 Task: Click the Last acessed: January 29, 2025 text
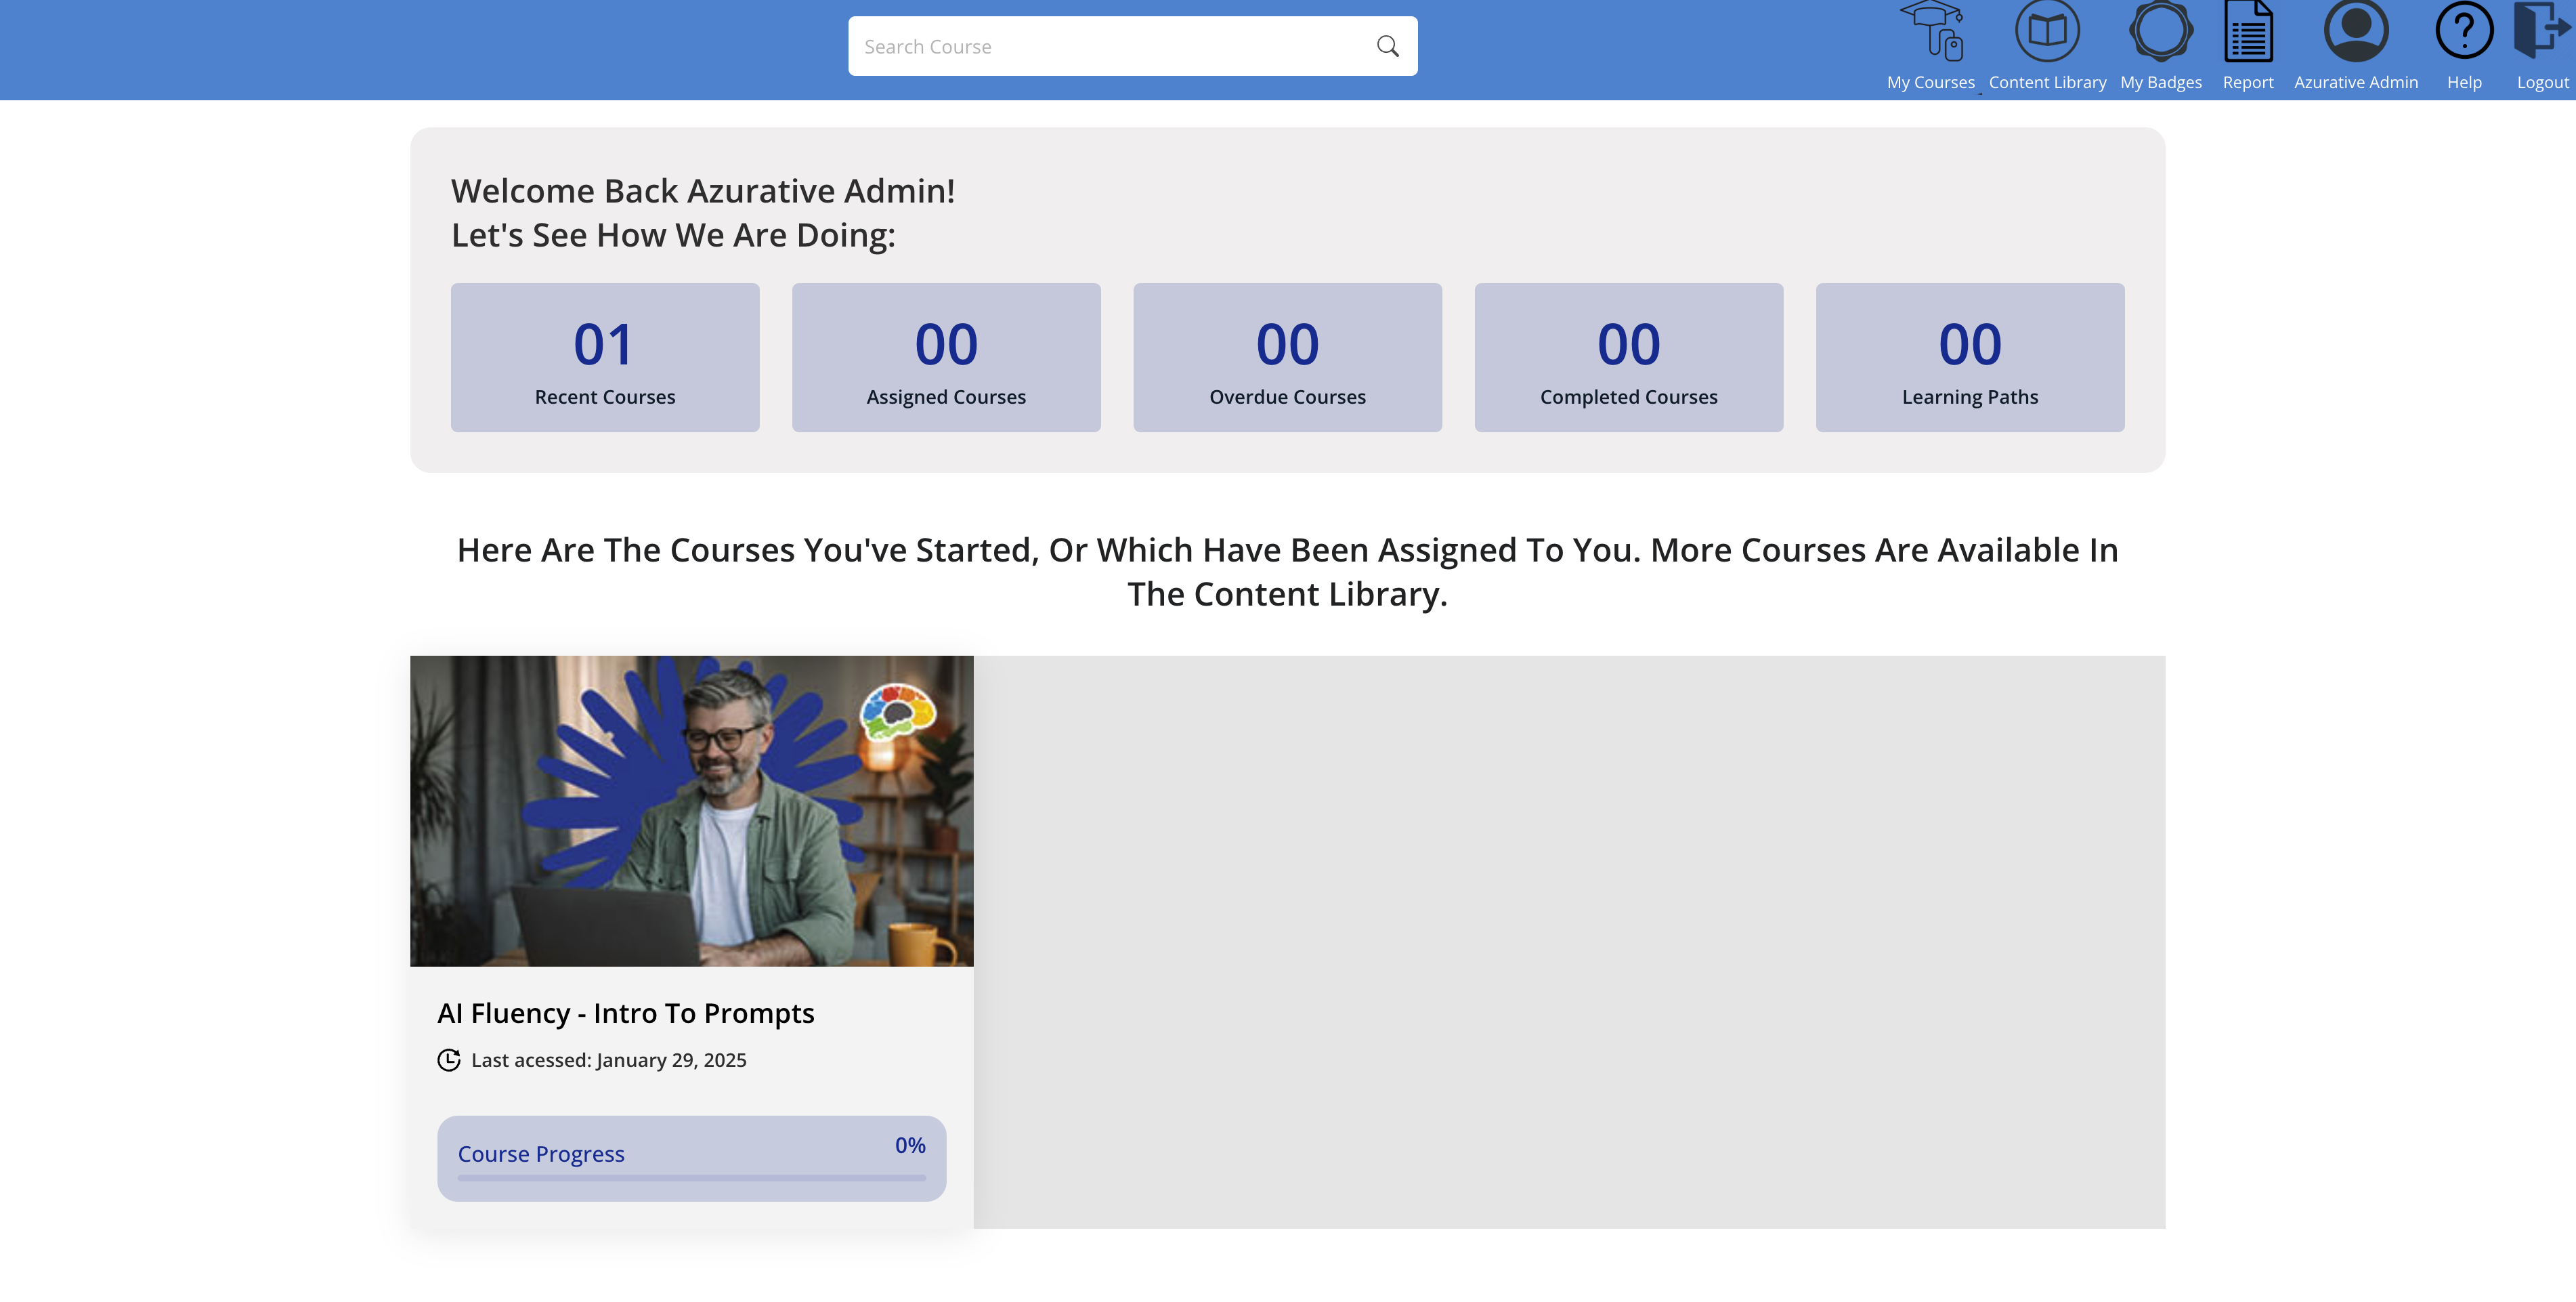(x=609, y=1060)
